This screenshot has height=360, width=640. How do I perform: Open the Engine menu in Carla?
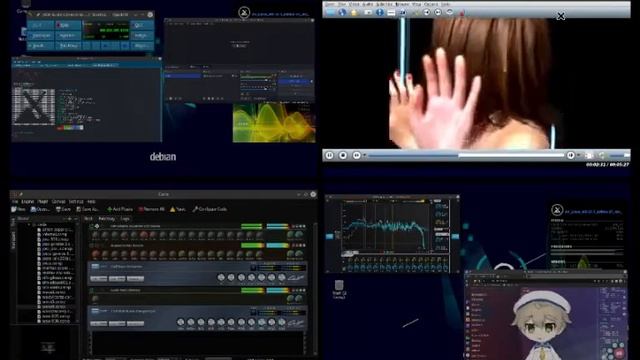(27, 202)
